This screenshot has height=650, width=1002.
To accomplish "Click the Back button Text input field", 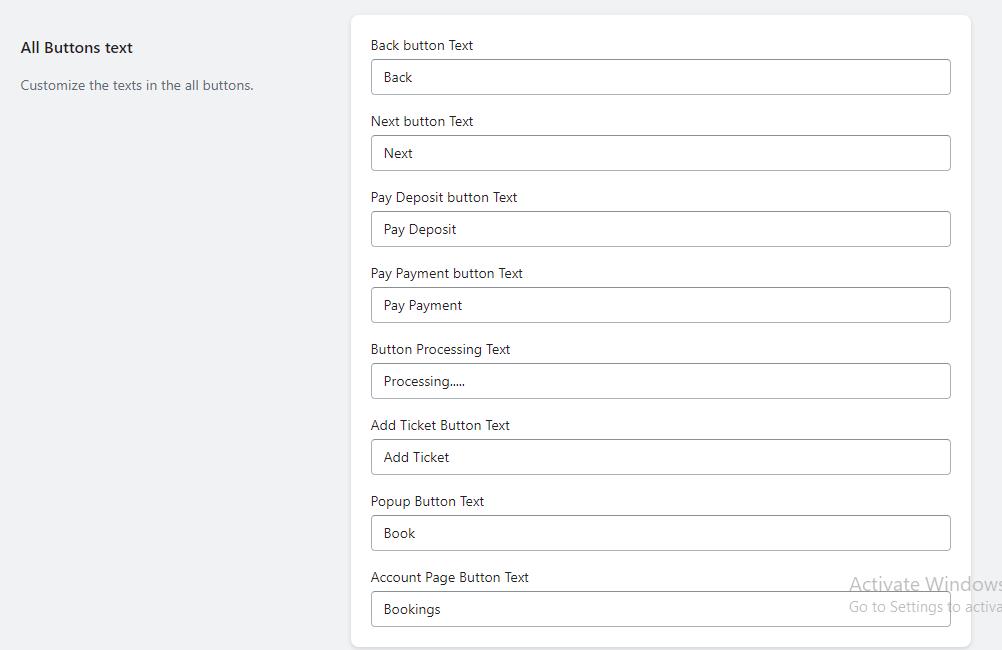I will tap(660, 77).
